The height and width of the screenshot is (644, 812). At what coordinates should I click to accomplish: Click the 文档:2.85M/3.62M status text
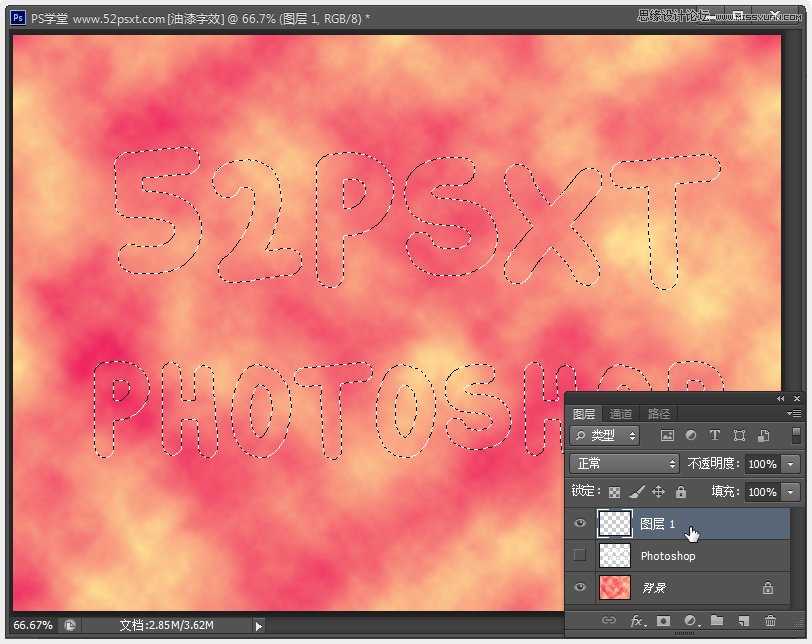[166, 625]
